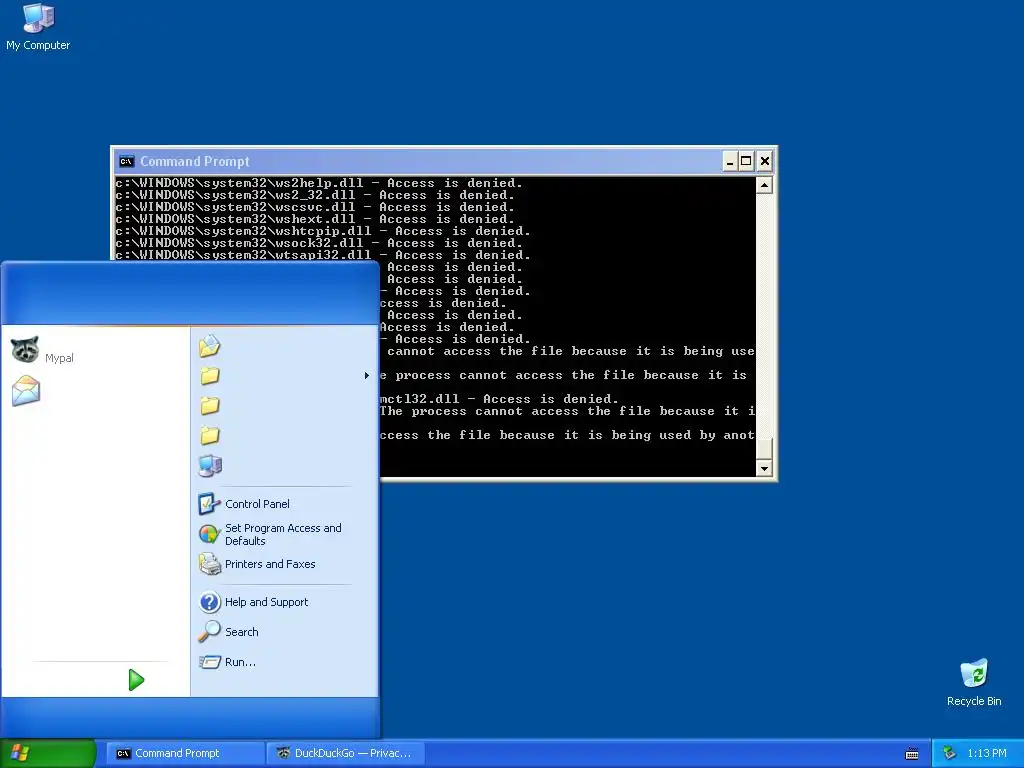
Task: Close the Command Prompt window
Action: [x=765, y=161]
